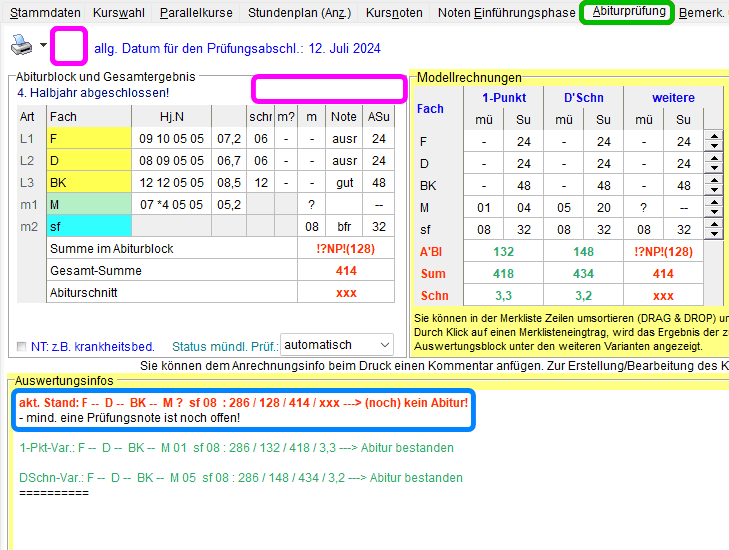The height and width of the screenshot is (550, 729).
Task: Enable the NT krankheitsbed. checkbox
Action: pos(22,346)
